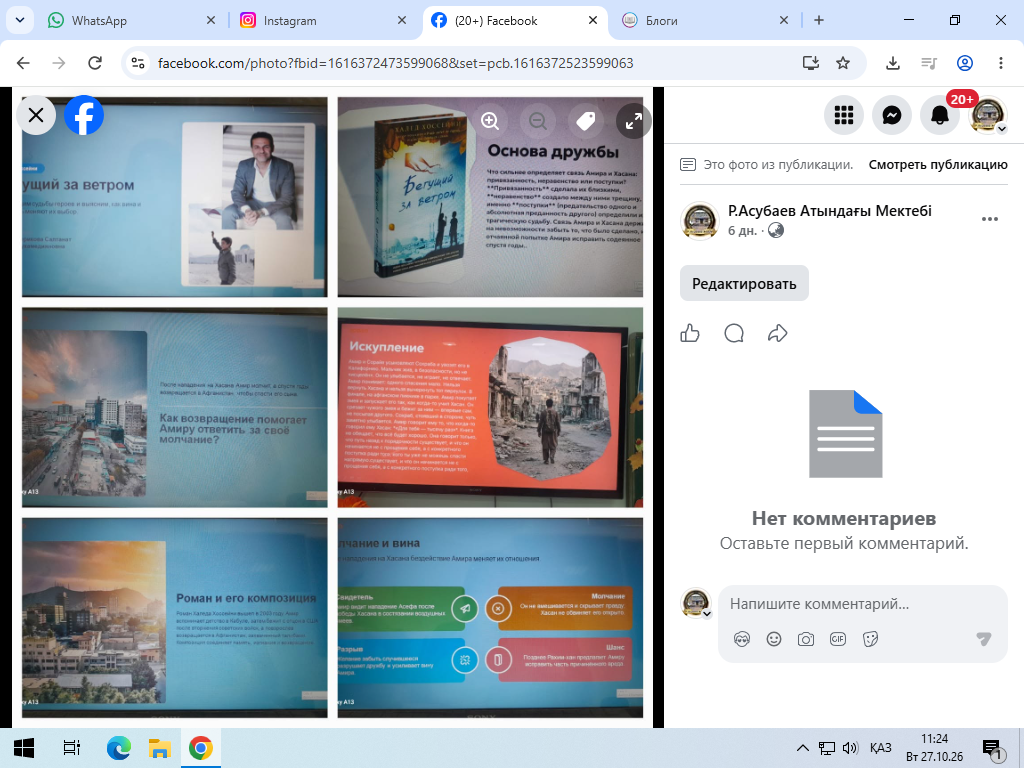Attach a photo to the comment
This screenshot has width=1024, height=768.
pyautogui.click(x=806, y=639)
